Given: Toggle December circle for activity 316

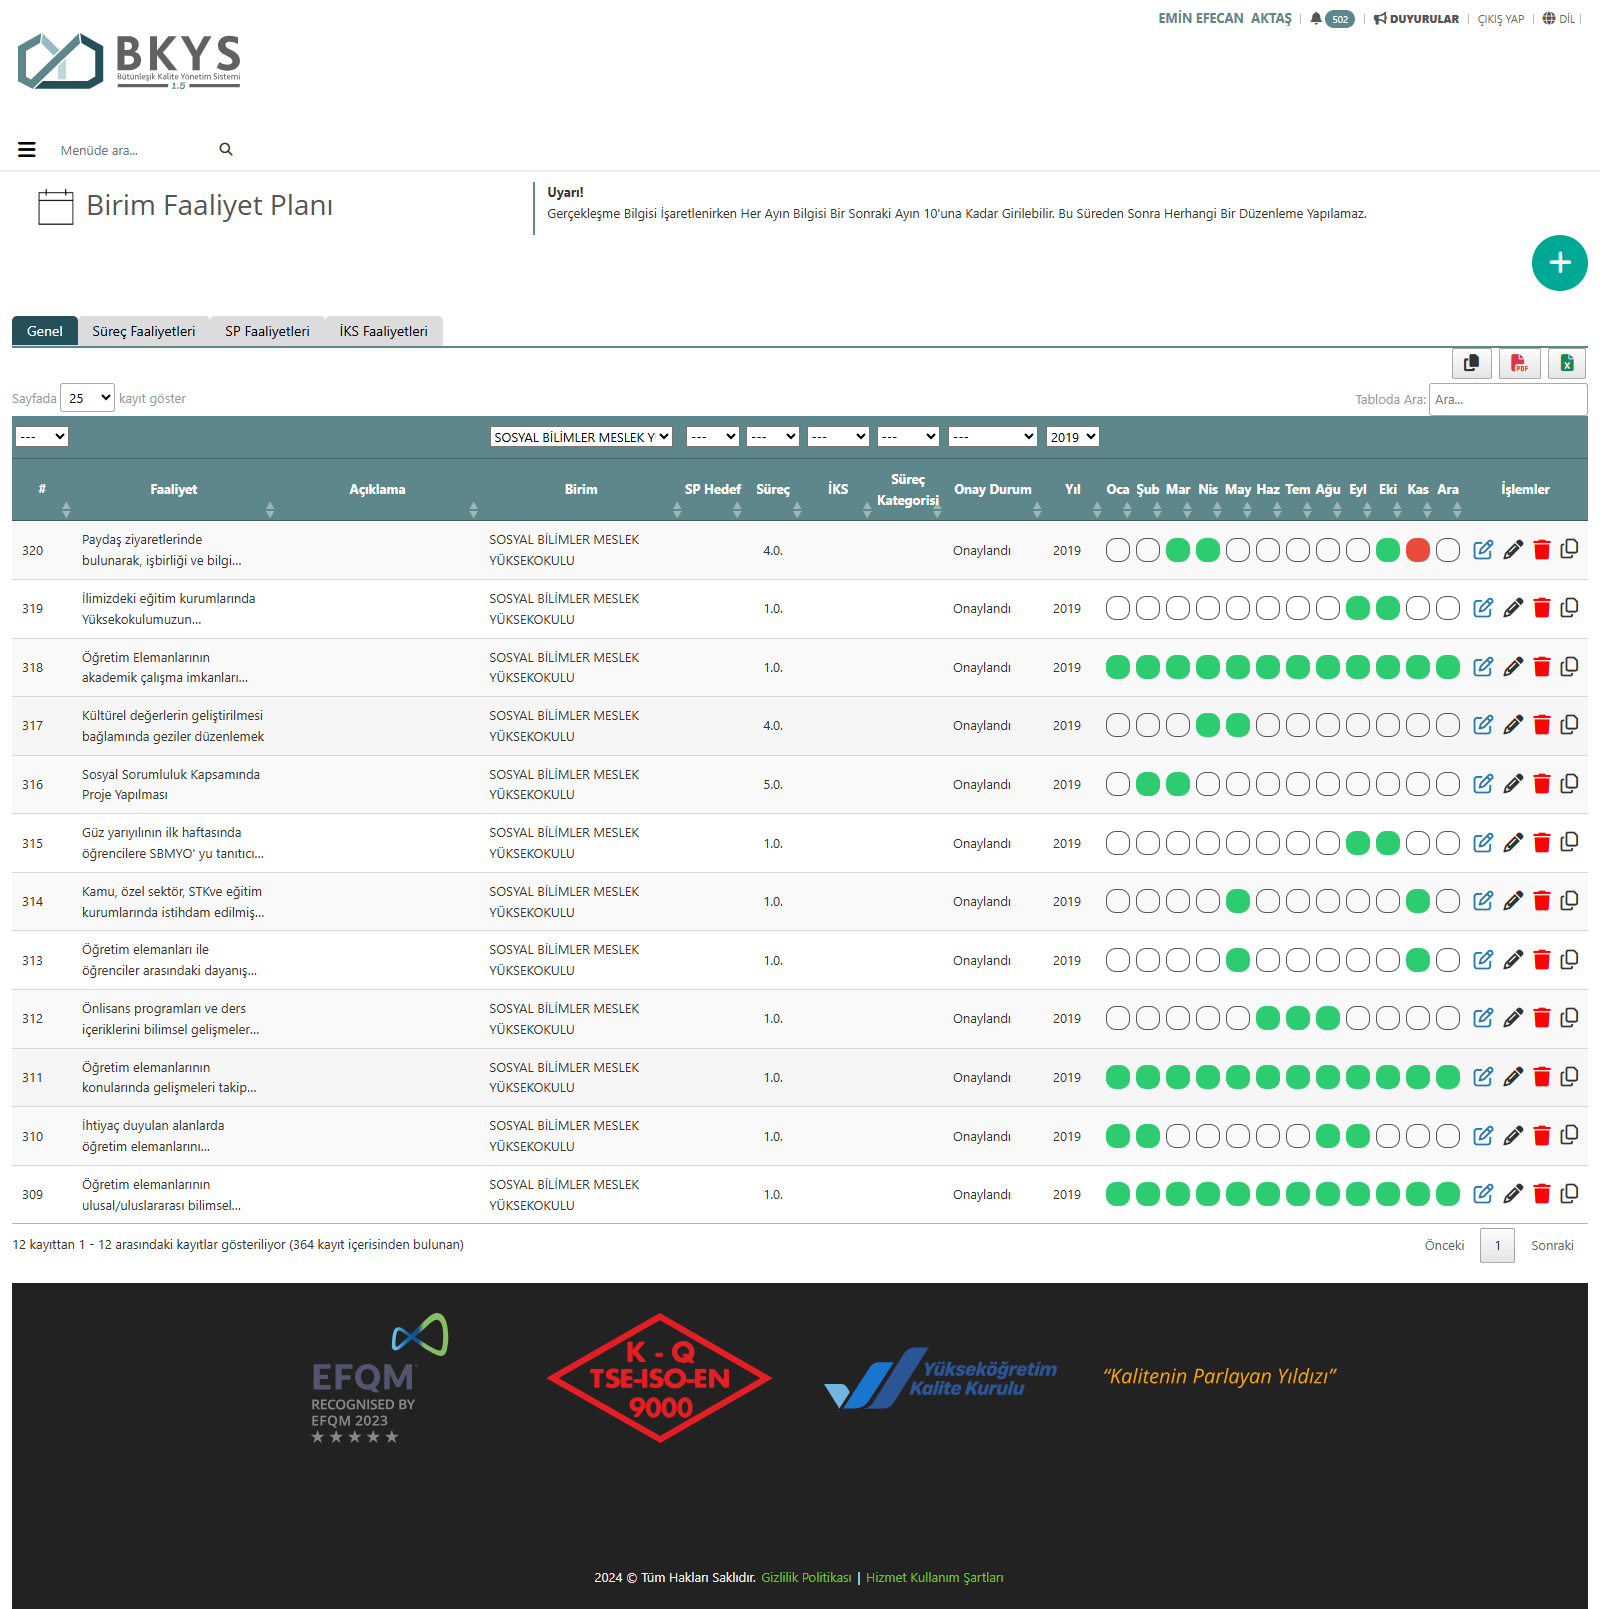Looking at the screenshot, I should coord(1447,784).
